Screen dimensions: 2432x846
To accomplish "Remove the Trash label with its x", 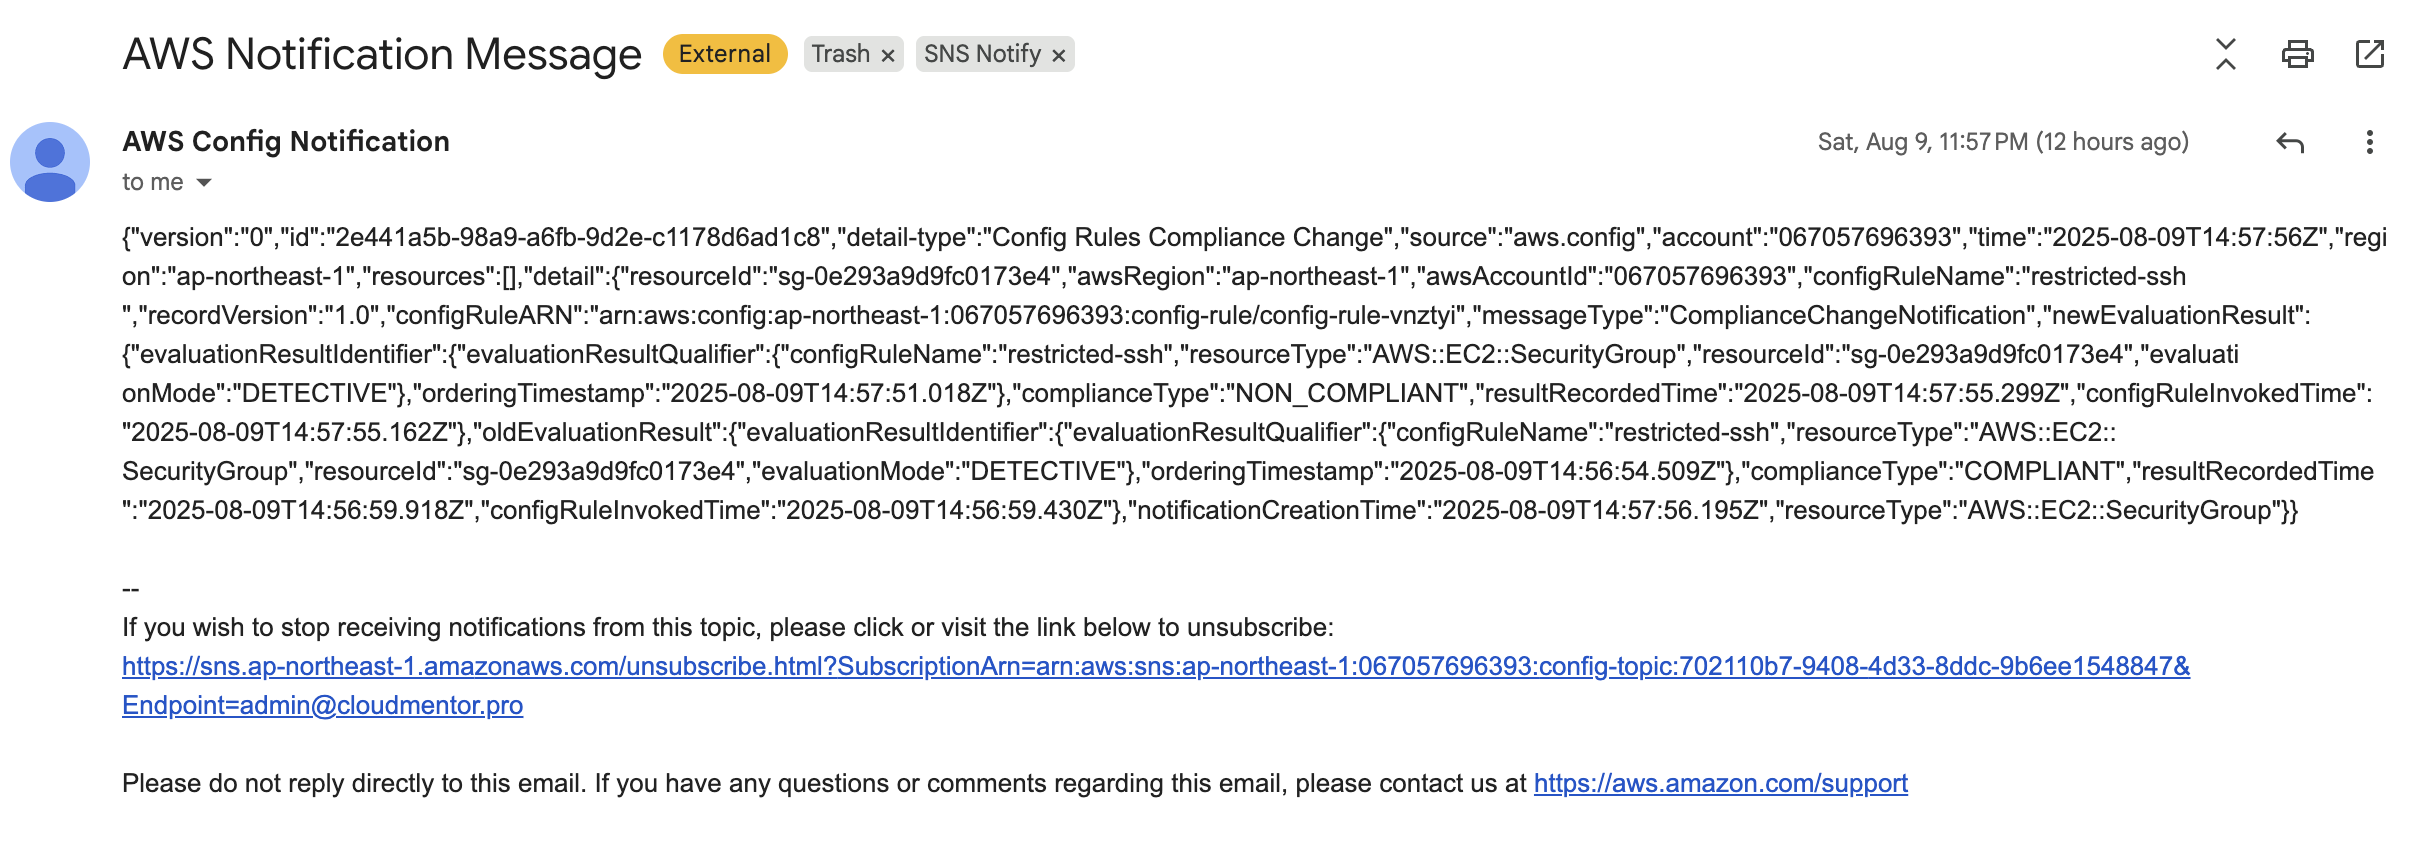I will (887, 56).
